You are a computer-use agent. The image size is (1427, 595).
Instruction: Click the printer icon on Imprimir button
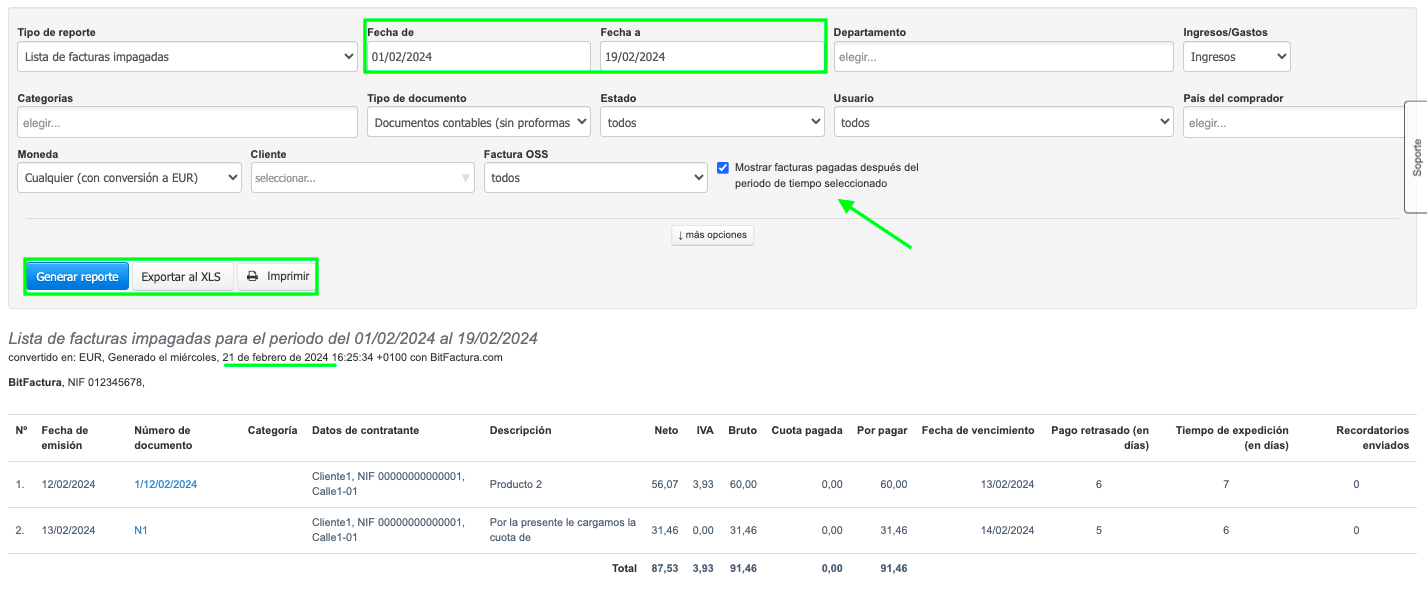click(x=253, y=277)
